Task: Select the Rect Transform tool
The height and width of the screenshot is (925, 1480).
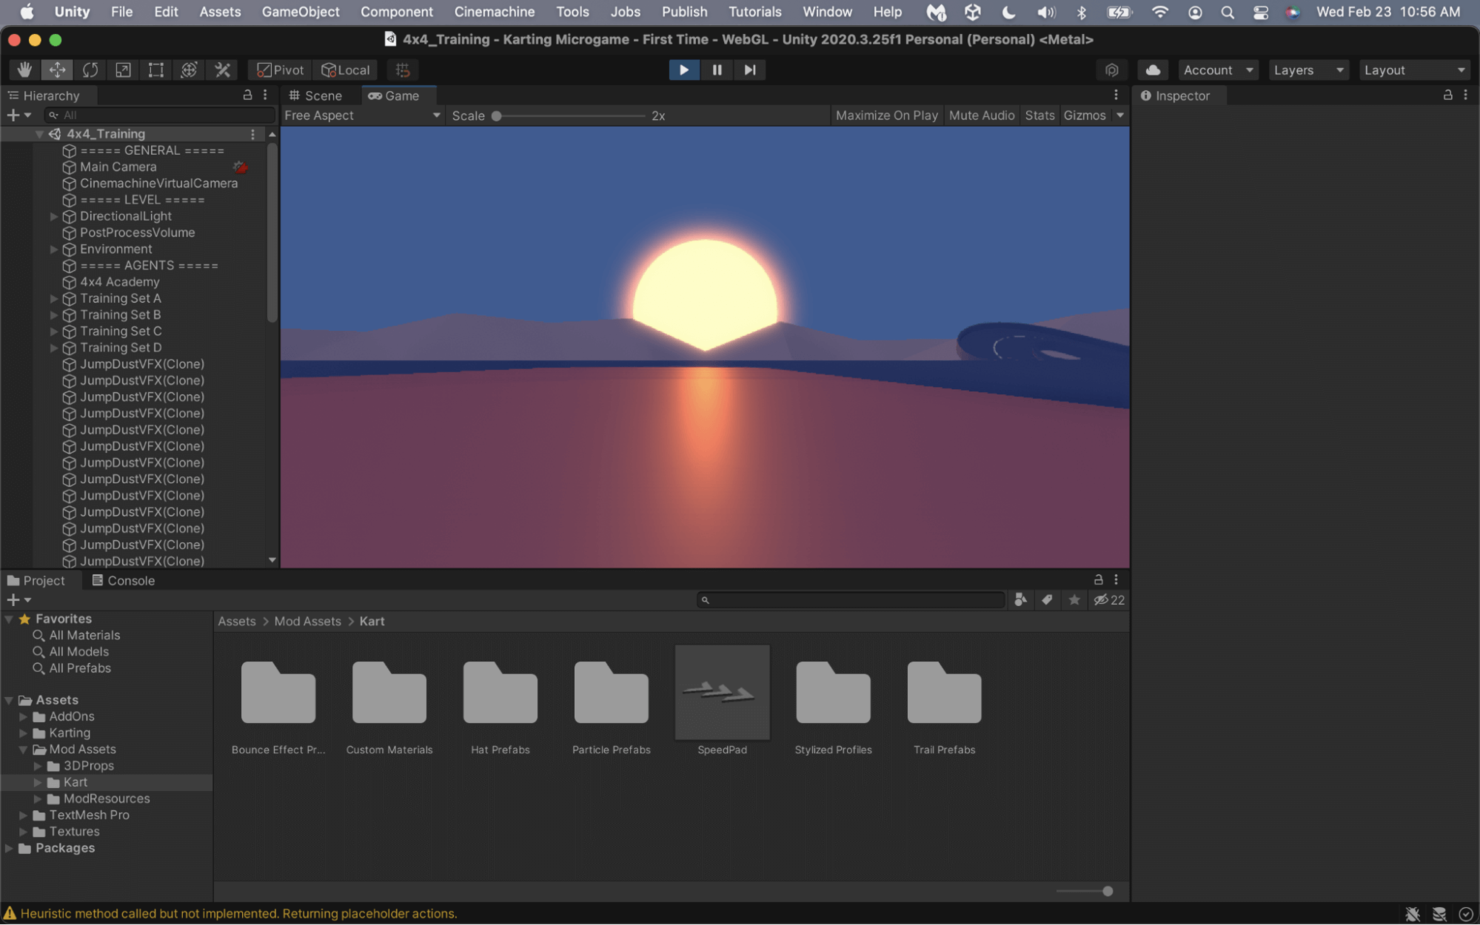Action: coord(156,69)
